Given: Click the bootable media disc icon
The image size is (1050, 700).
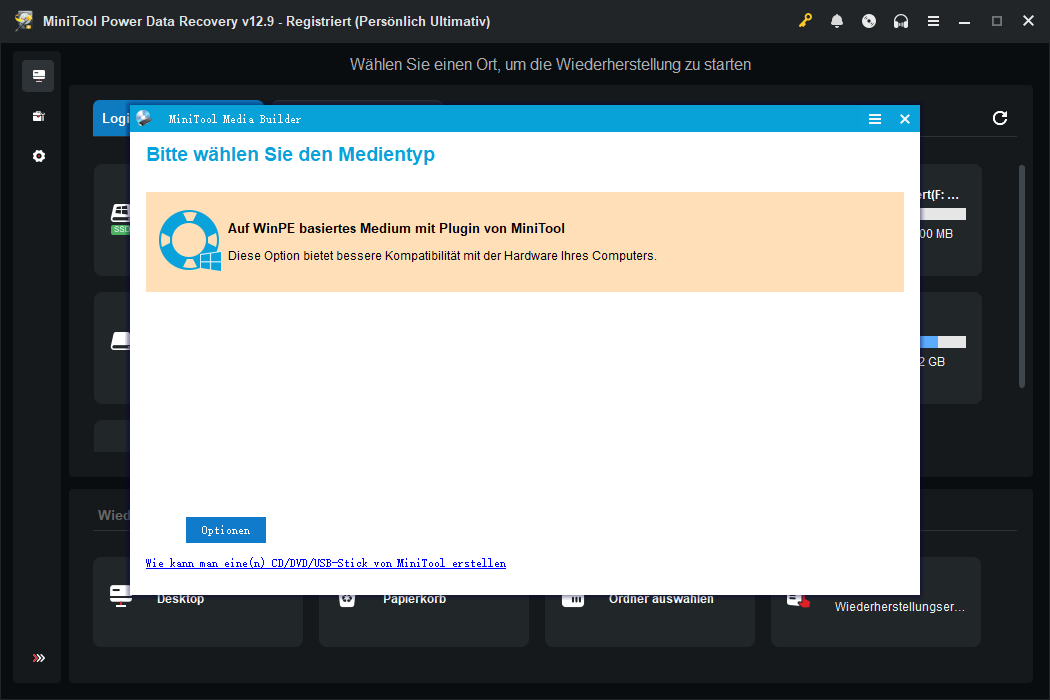Looking at the screenshot, I should (869, 21).
